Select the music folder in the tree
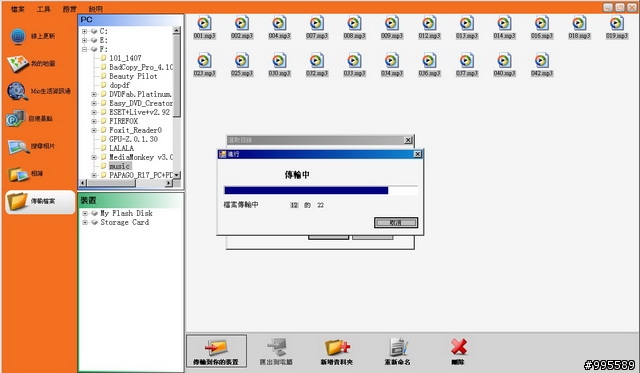 [x=120, y=166]
